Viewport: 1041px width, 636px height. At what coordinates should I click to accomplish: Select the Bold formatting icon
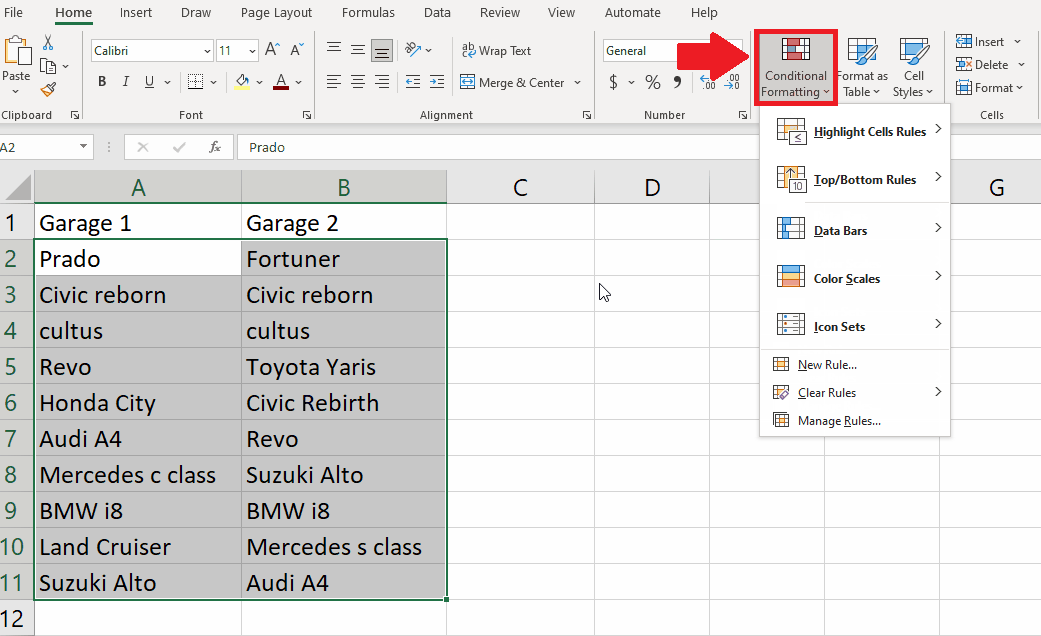click(x=101, y=81)
